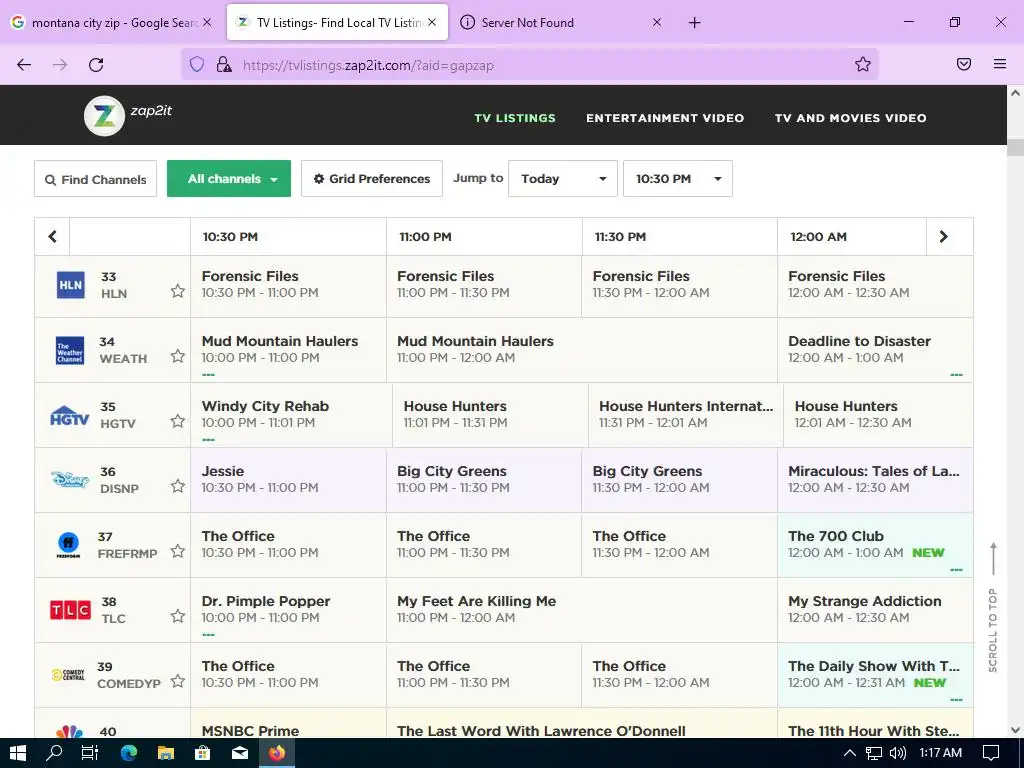The height and width of the screenshot is (768, 1024).
Task: View site security lock info
Action: click(224, 64)
